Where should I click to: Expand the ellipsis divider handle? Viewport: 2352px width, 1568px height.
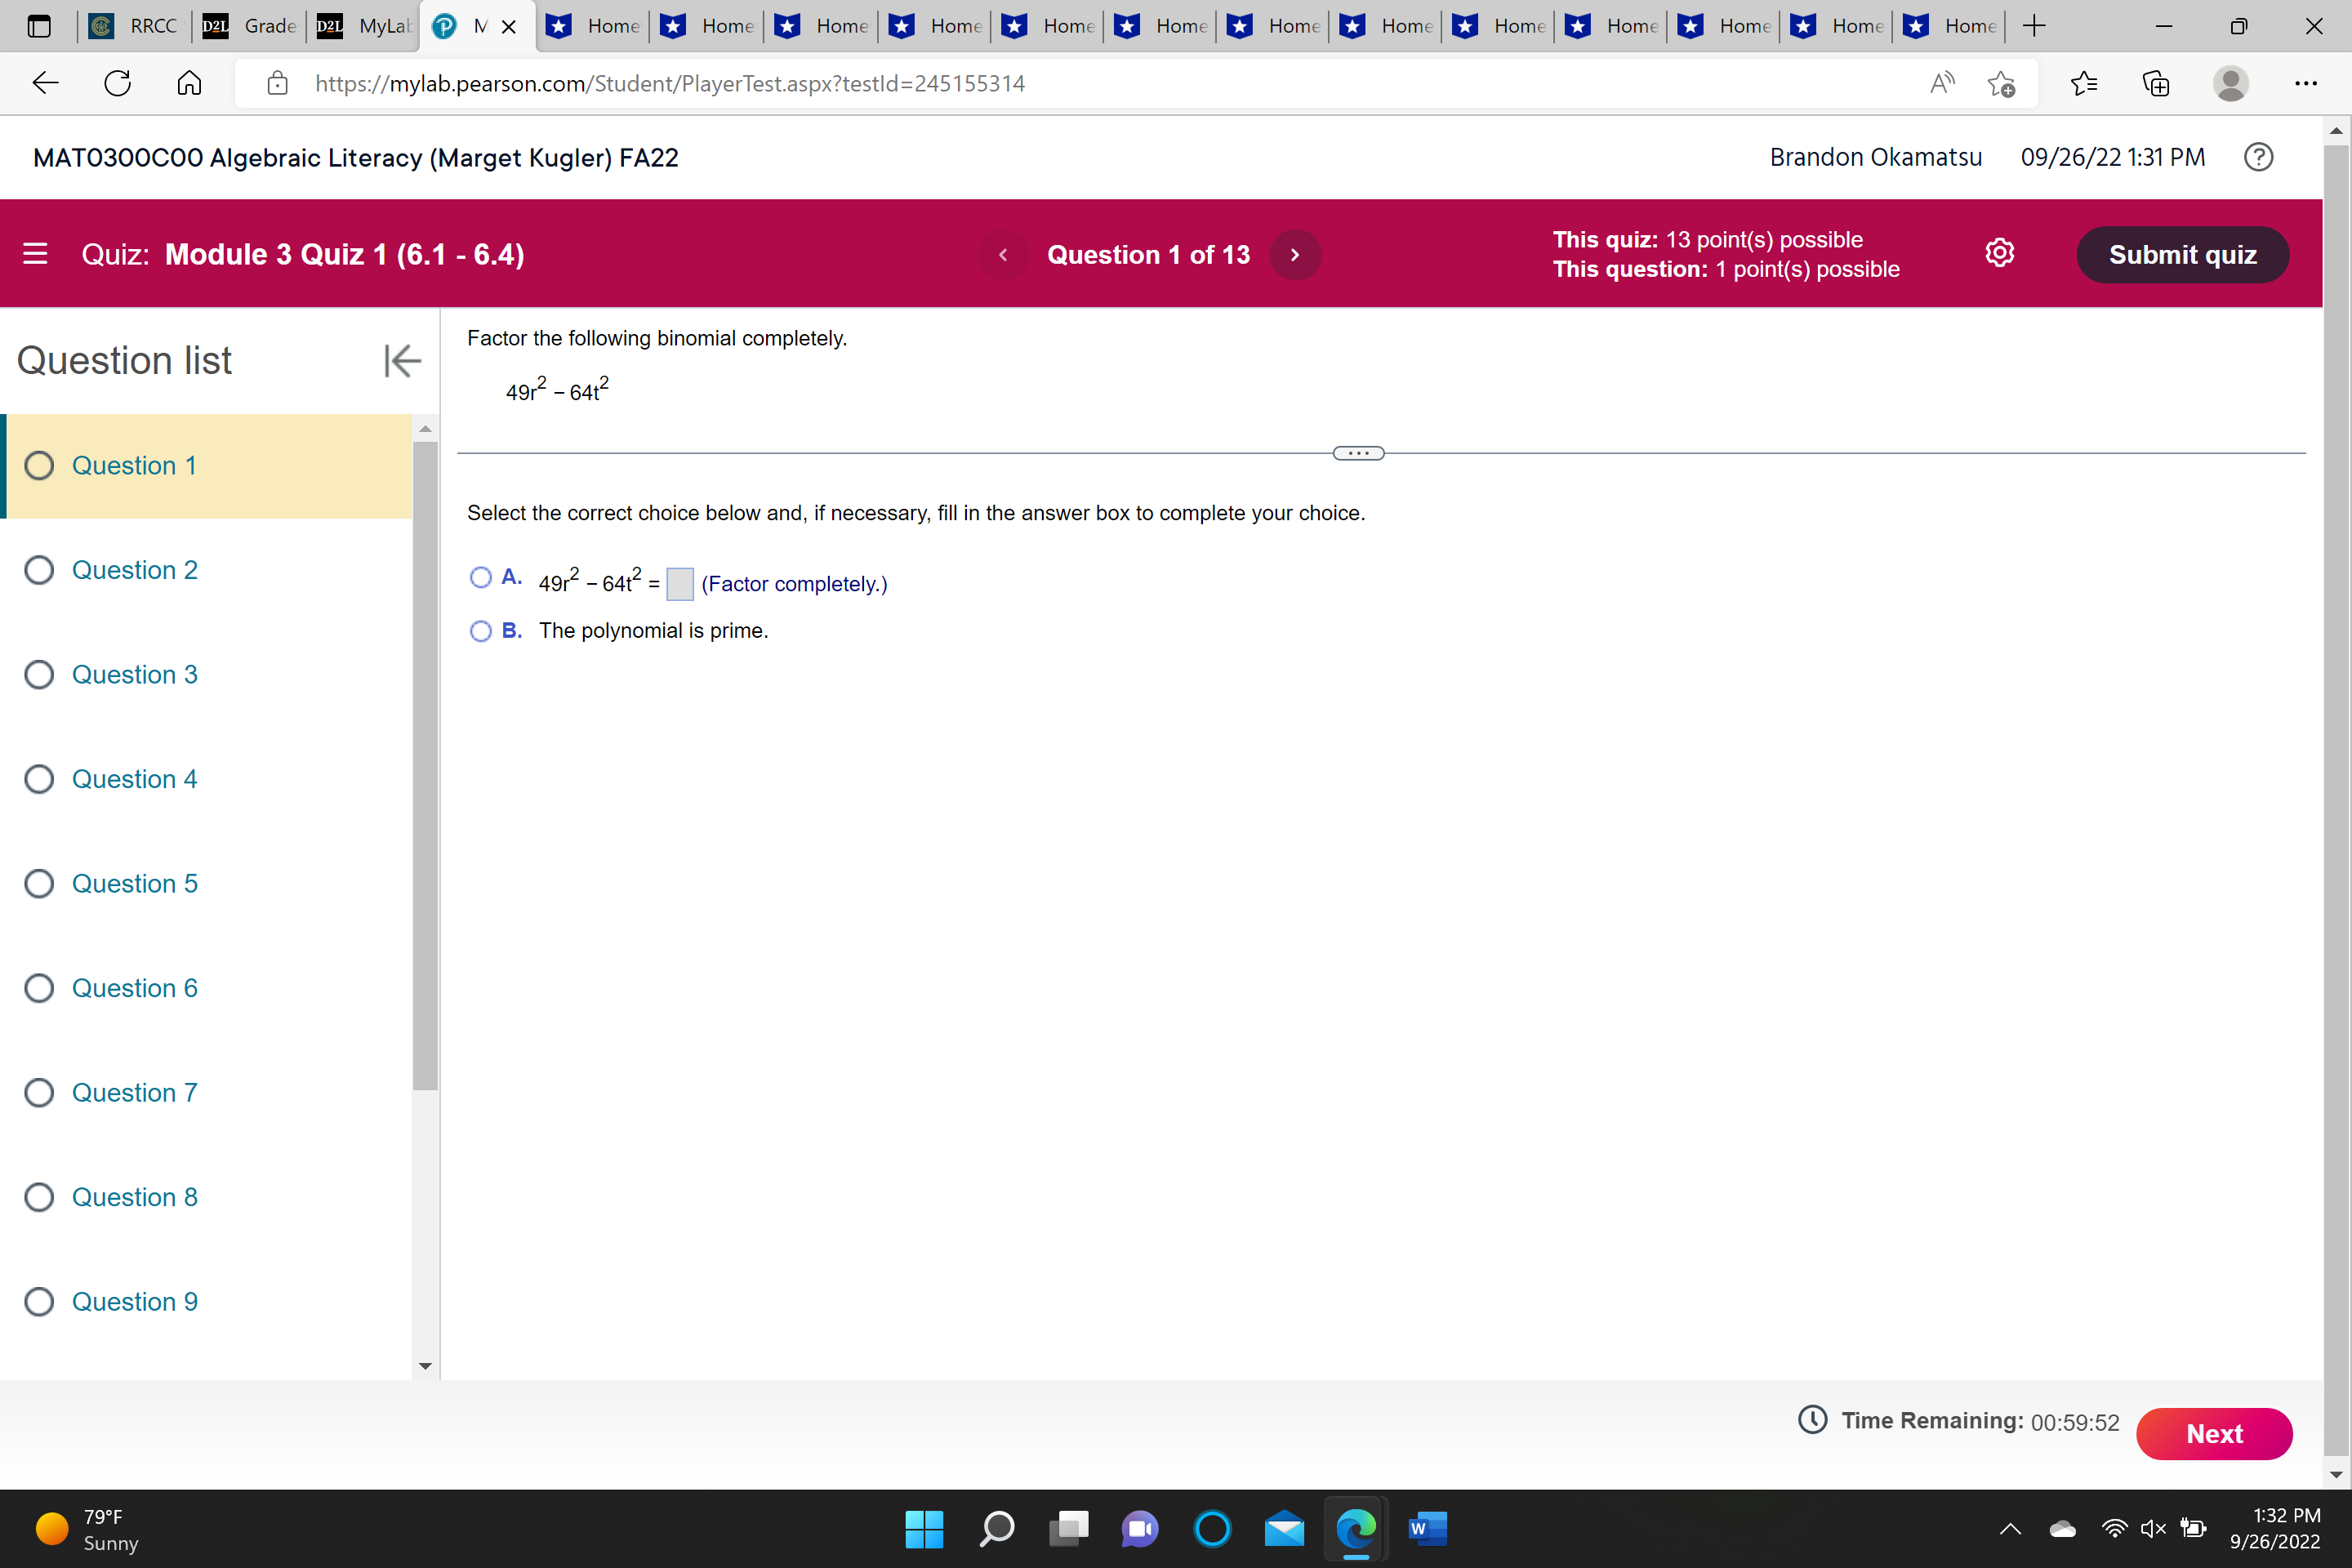[x=1358, y=453]
